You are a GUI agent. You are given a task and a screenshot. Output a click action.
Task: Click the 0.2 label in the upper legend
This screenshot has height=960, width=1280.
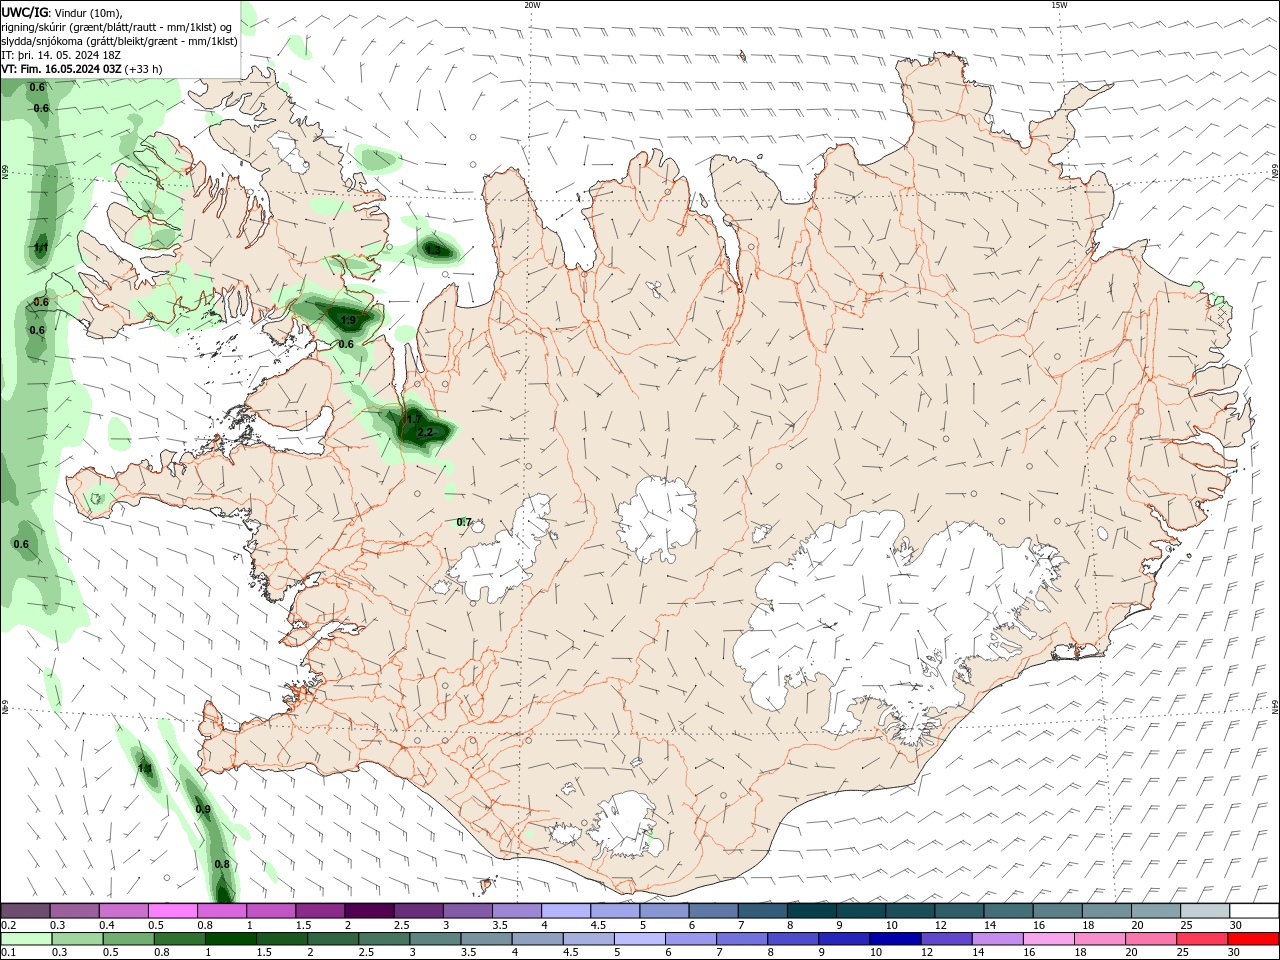[8, 925]
